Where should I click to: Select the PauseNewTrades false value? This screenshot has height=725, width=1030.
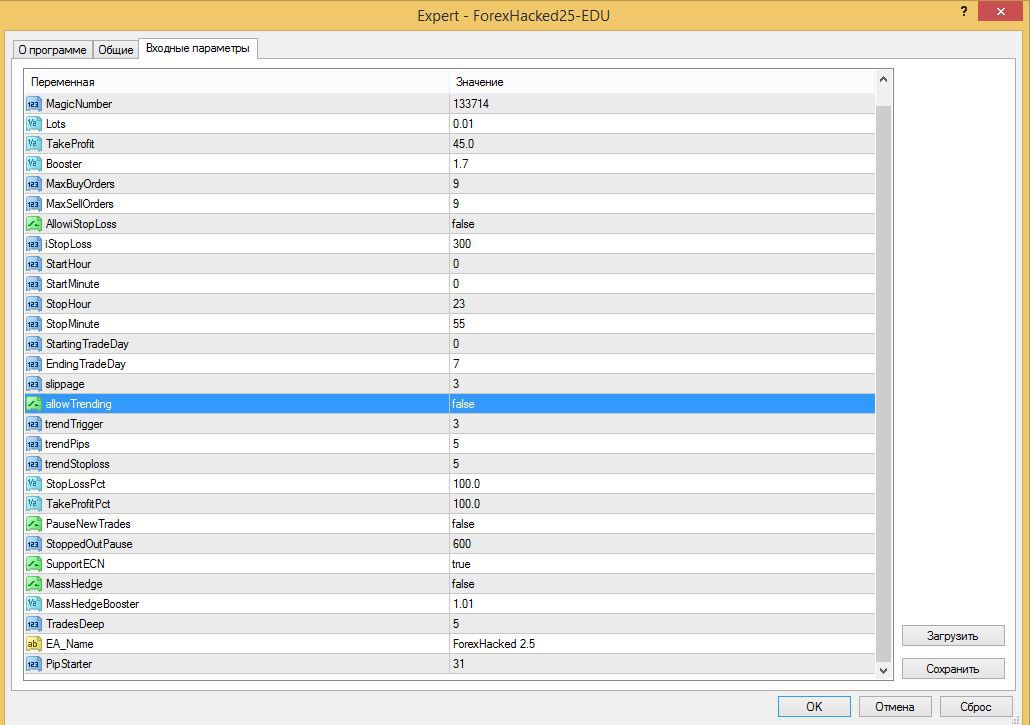click(x=463, y=524)
